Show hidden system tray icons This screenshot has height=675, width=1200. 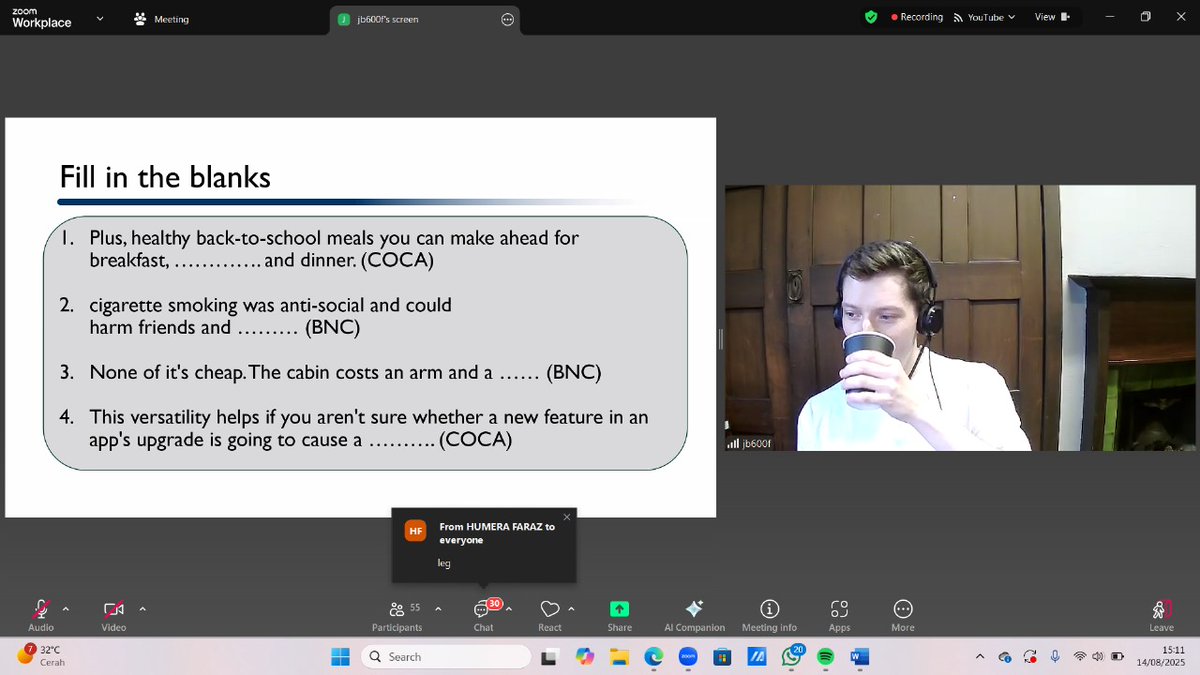coord(980,657)
